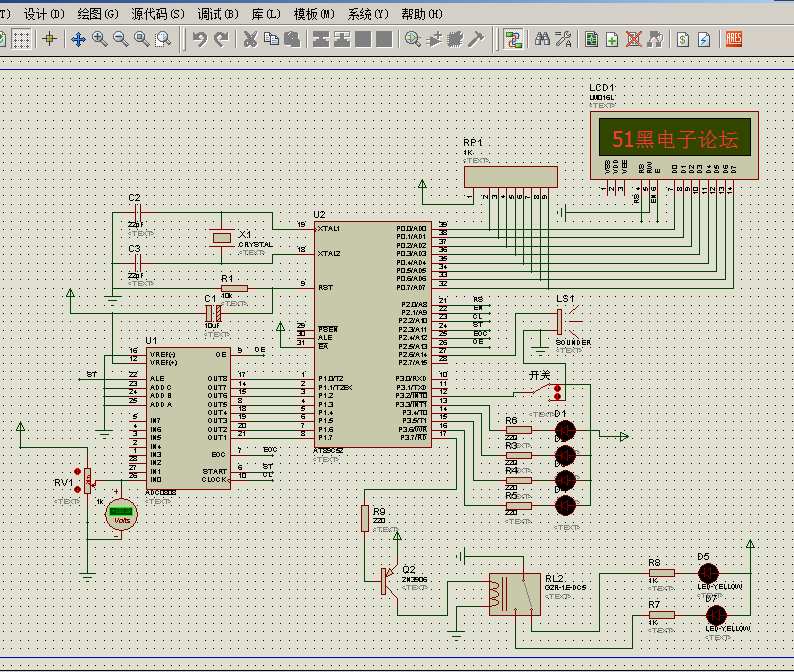
Task: Click the RV1 potentiometer adjust arrow
Action: click(x=77, y=472)
